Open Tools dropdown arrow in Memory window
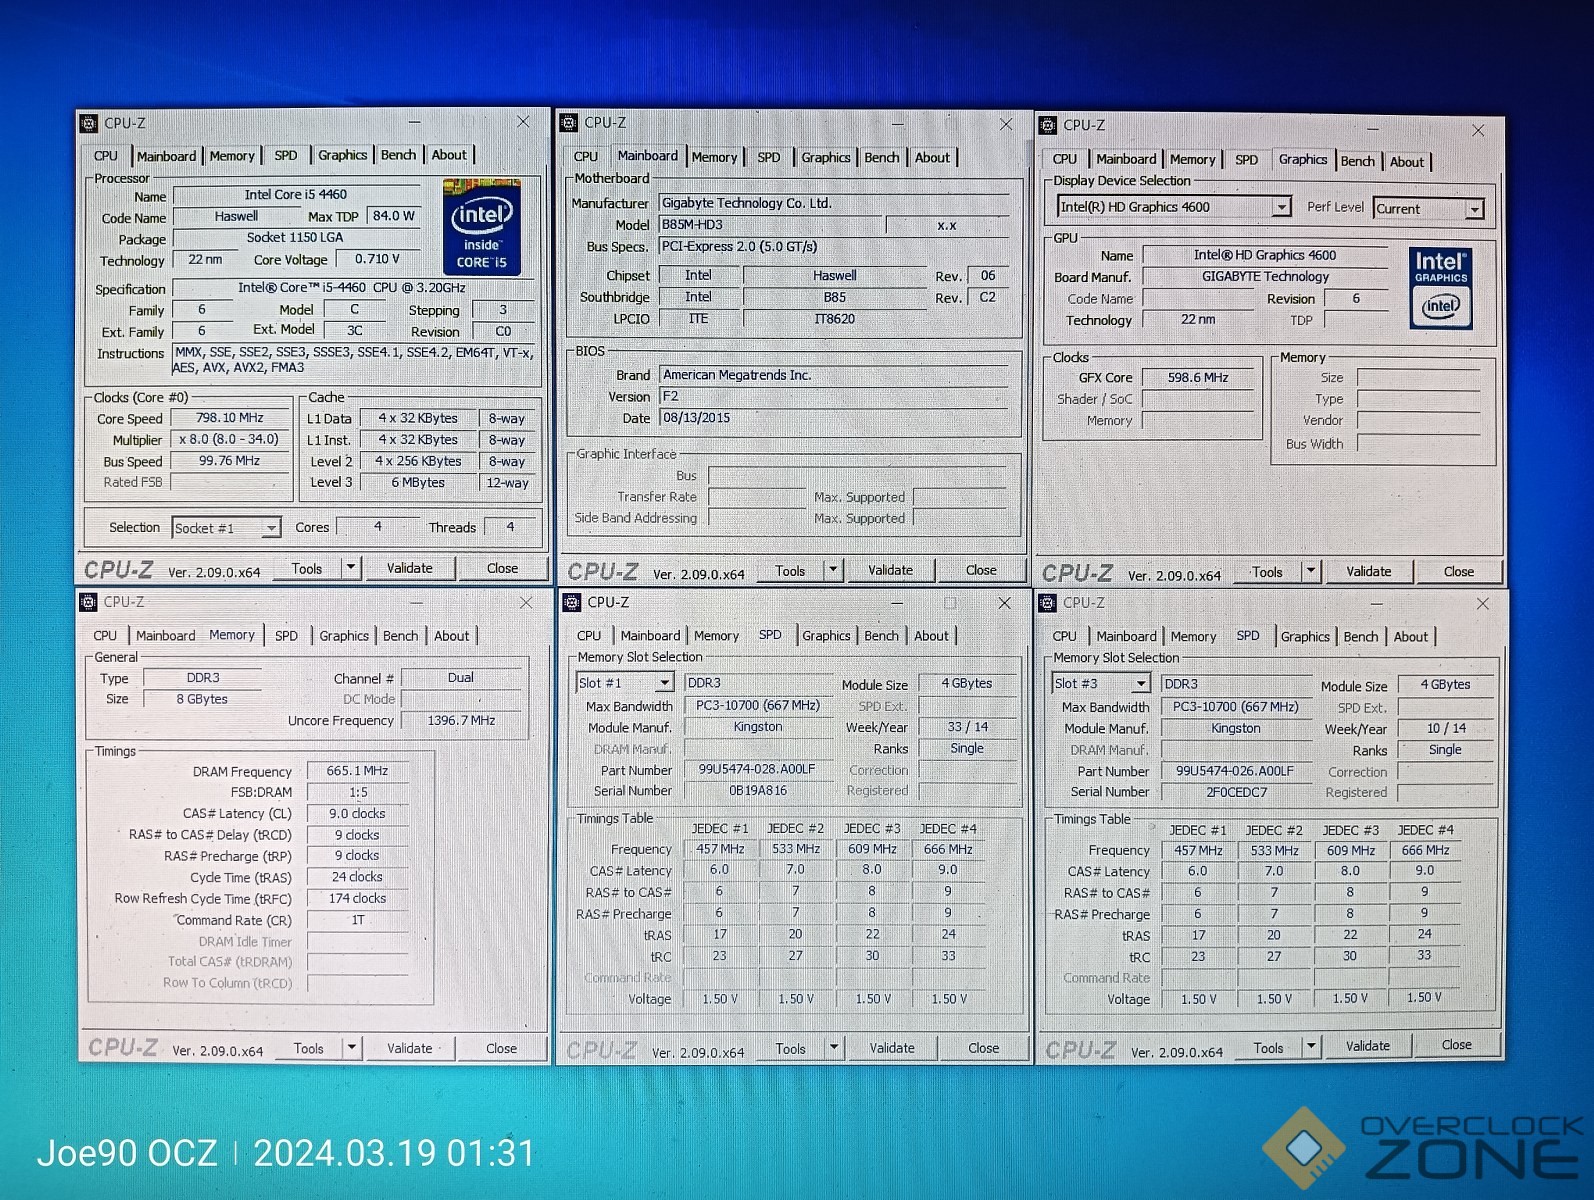The height and width of the screenshot is (1200, 1594). pos(351,1048)
